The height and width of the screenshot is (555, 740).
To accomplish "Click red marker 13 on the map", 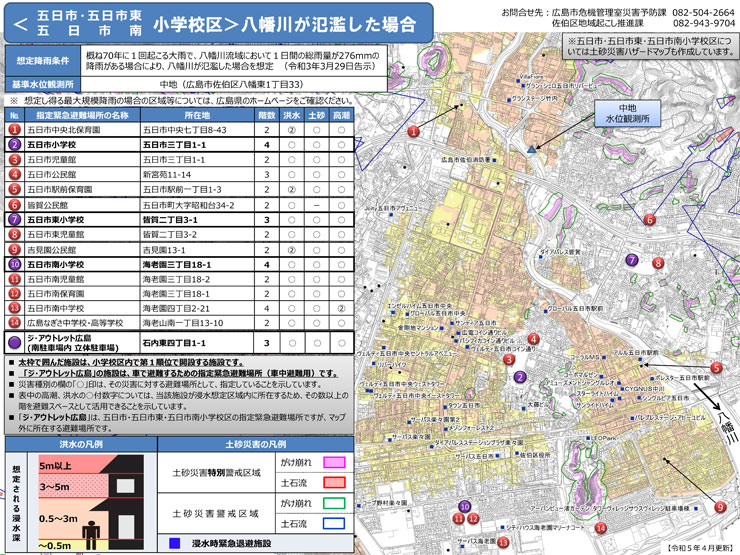I will pos(503,542).
